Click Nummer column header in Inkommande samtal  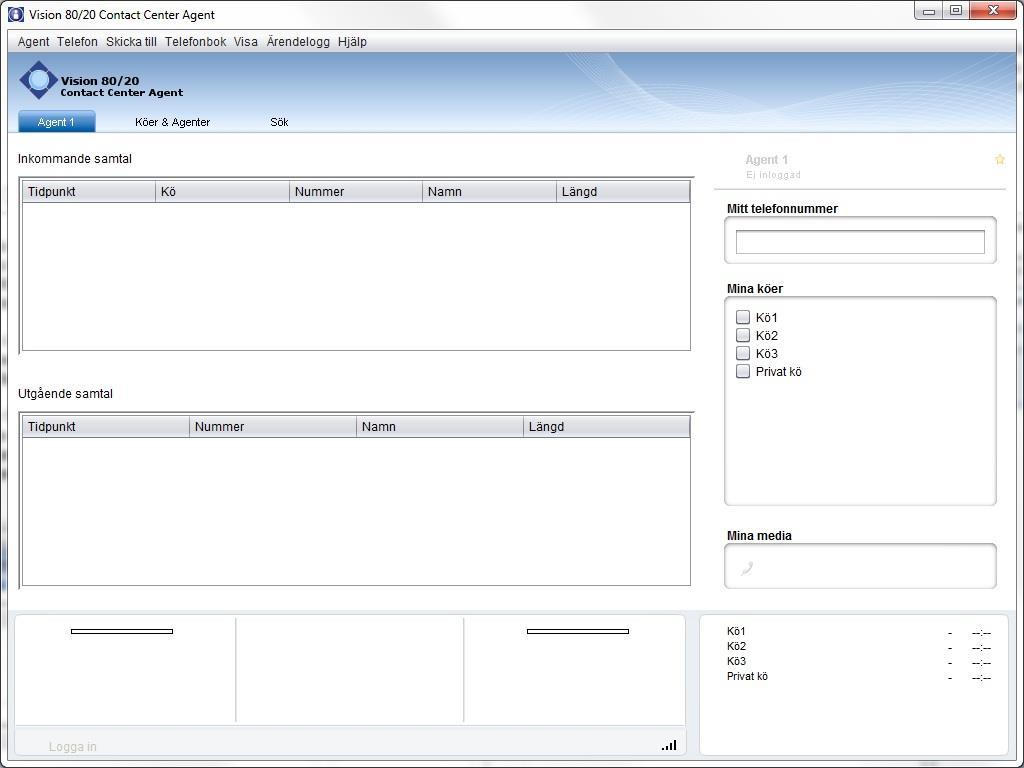tap(356, 191)
